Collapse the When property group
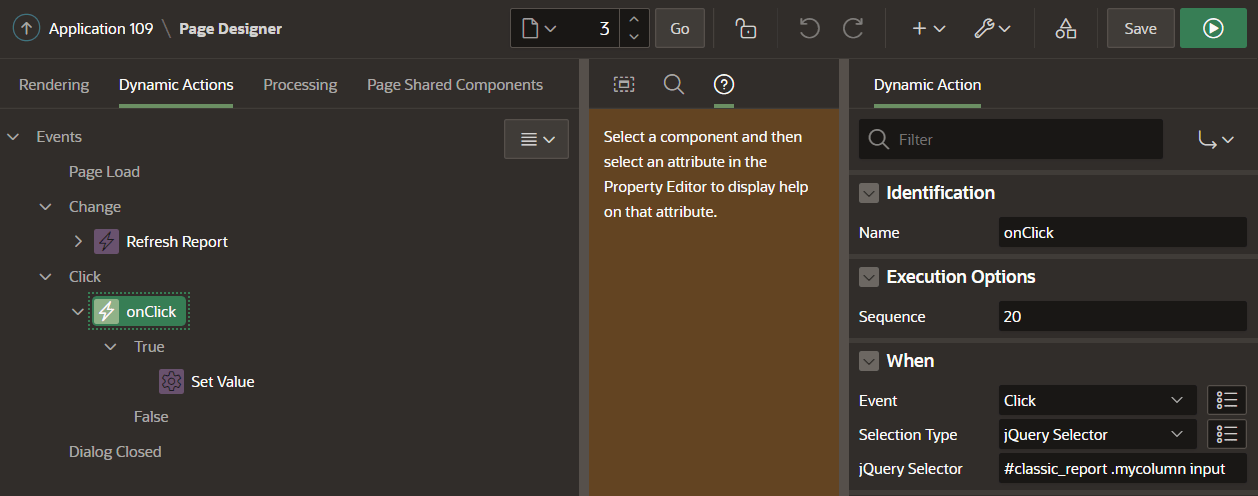 coord(869,361)
